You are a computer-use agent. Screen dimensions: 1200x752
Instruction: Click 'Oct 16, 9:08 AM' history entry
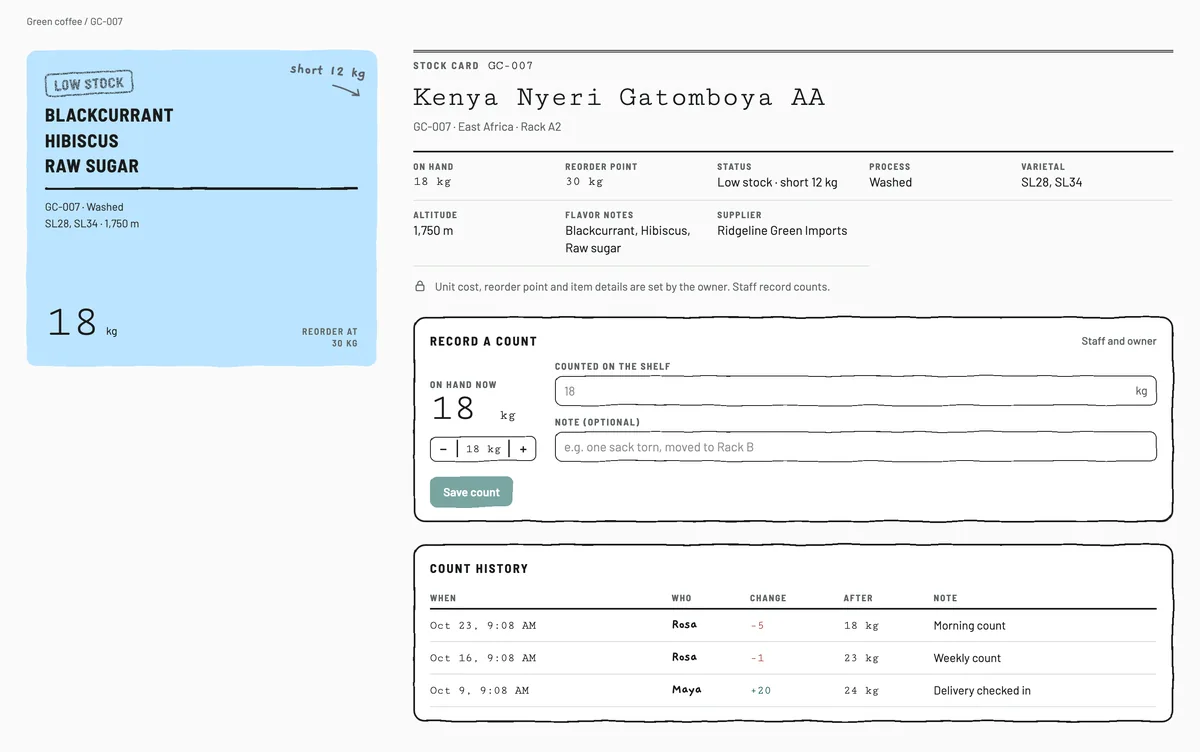(793, 658)
